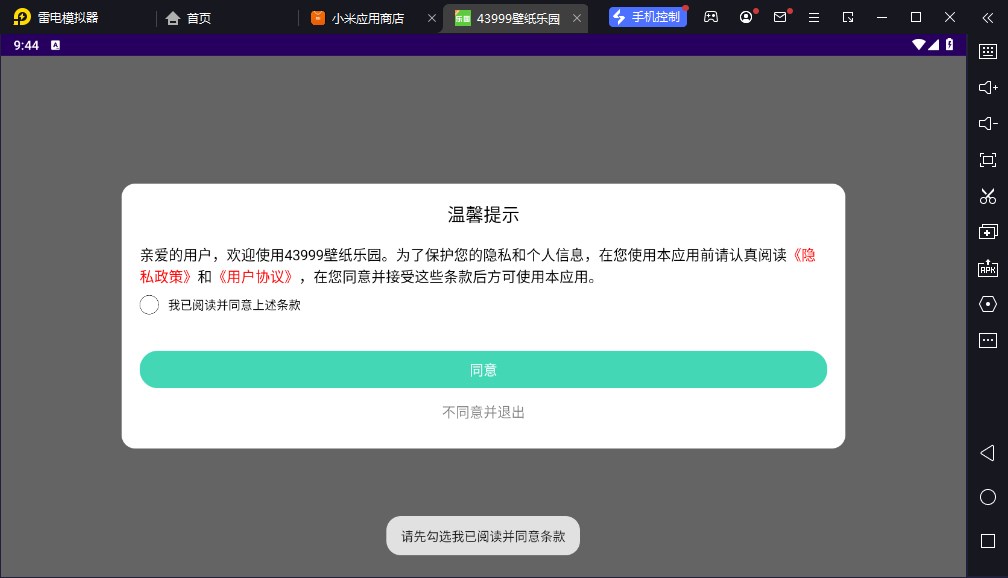Minimize the emulator window
This screenshot has width=1008, height=578.
pyautogui.click(x=882, y=17)
